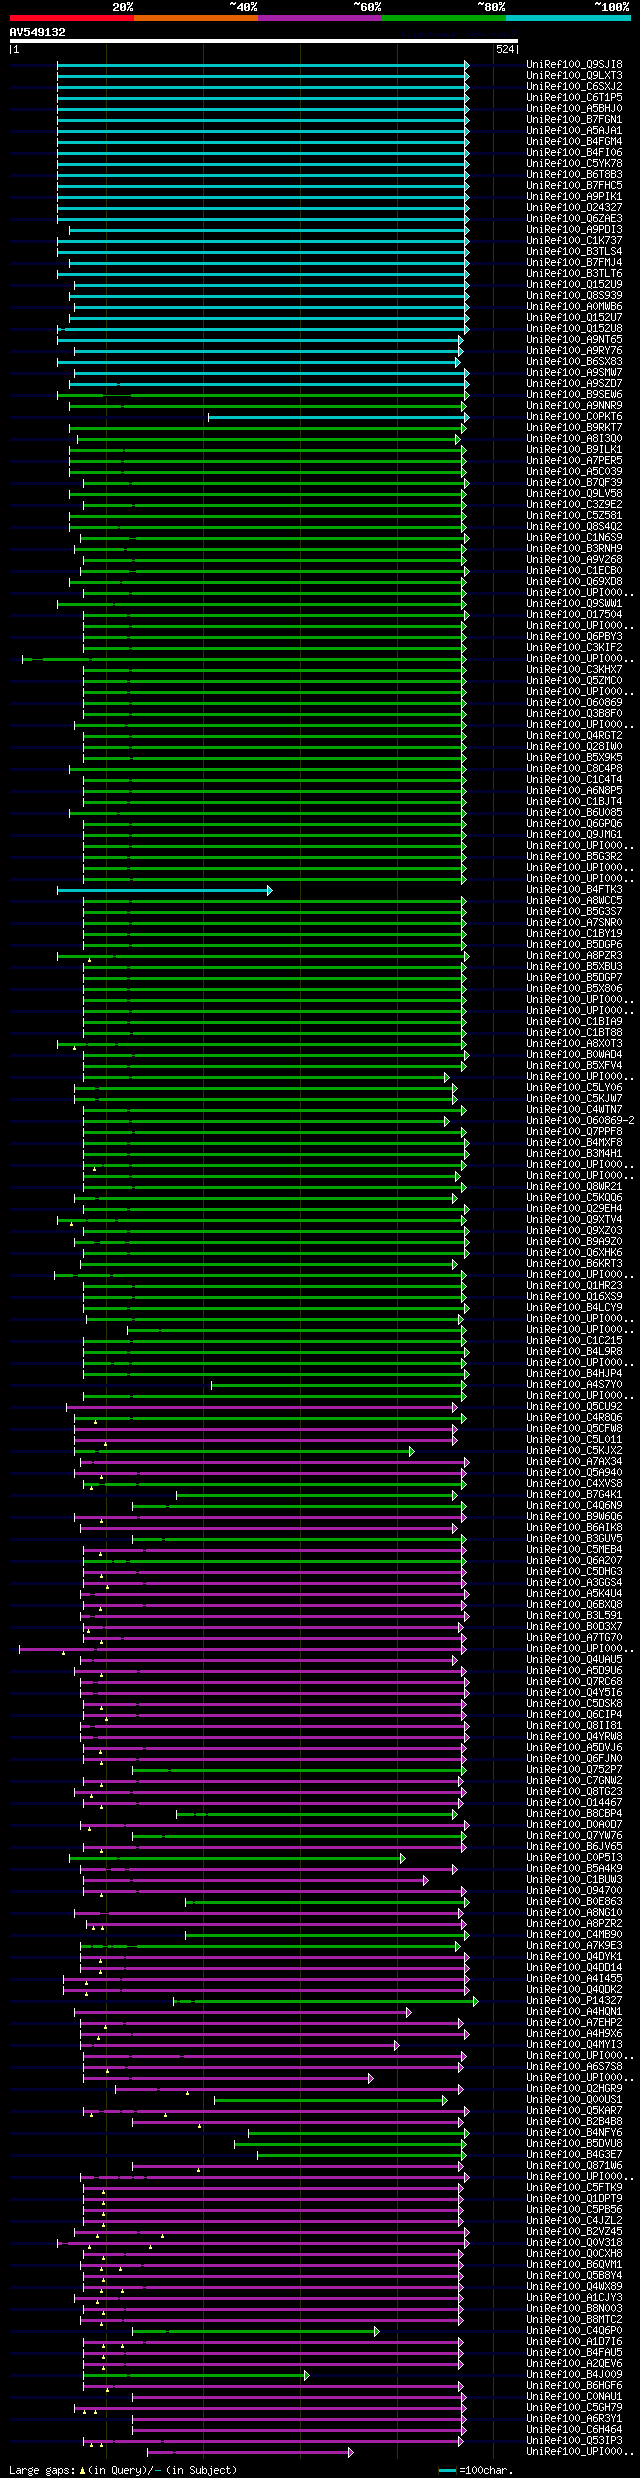Select the UniRef100_Q9SWW1 hit label
Image resolution: width=640 pixels, height=2478 pixels.
point(574,604)
